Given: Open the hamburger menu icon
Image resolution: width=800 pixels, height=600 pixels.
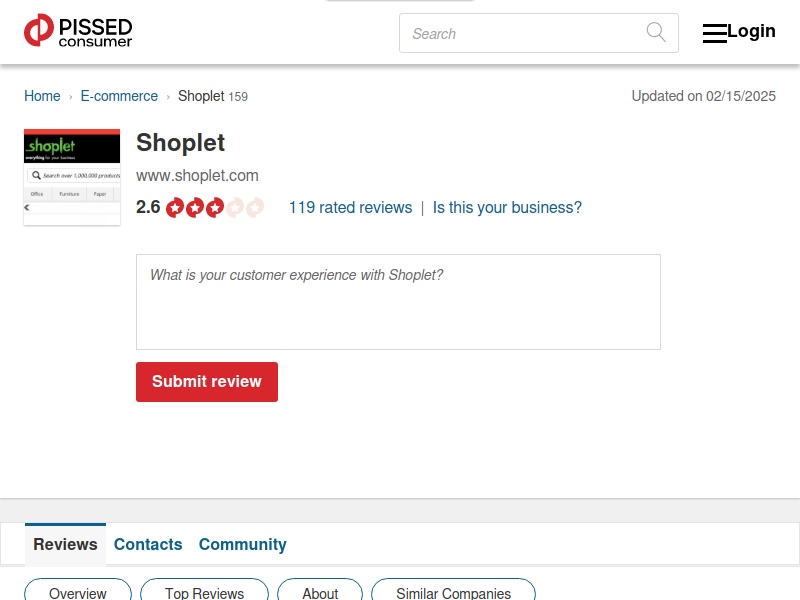Looking at the screenshot, I should pos(714,33).
